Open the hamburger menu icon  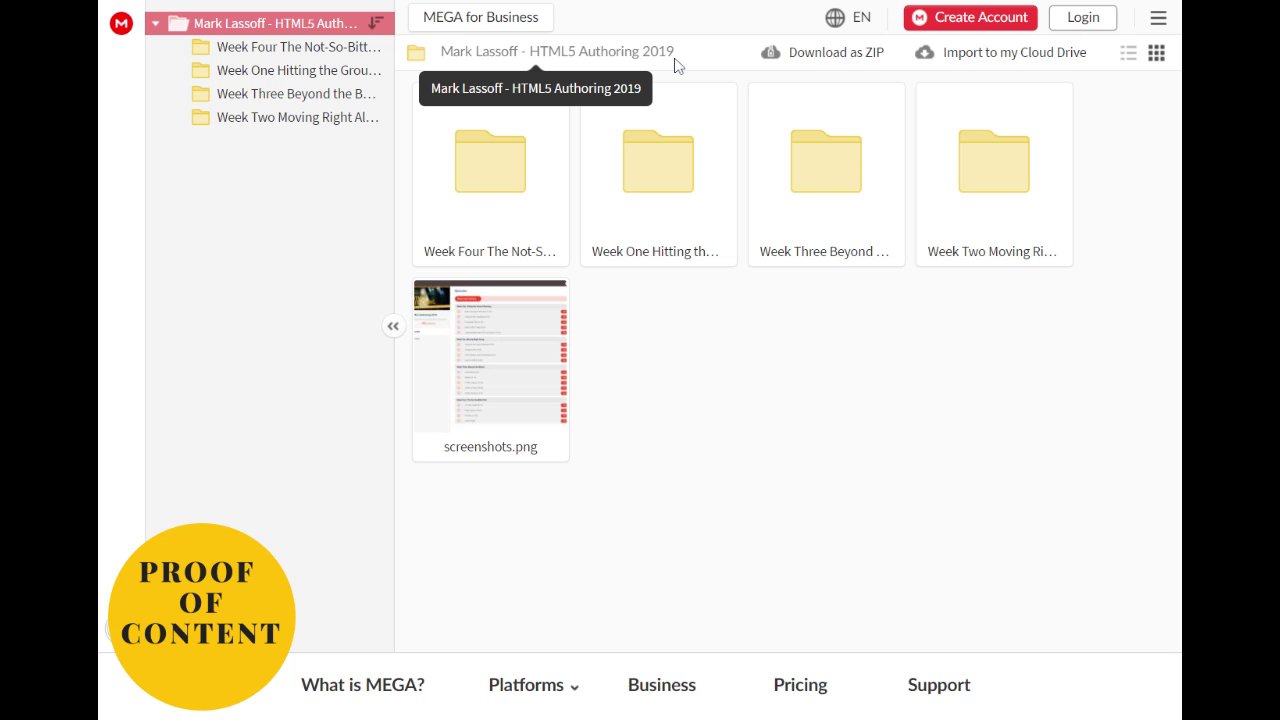(1158, 18)
